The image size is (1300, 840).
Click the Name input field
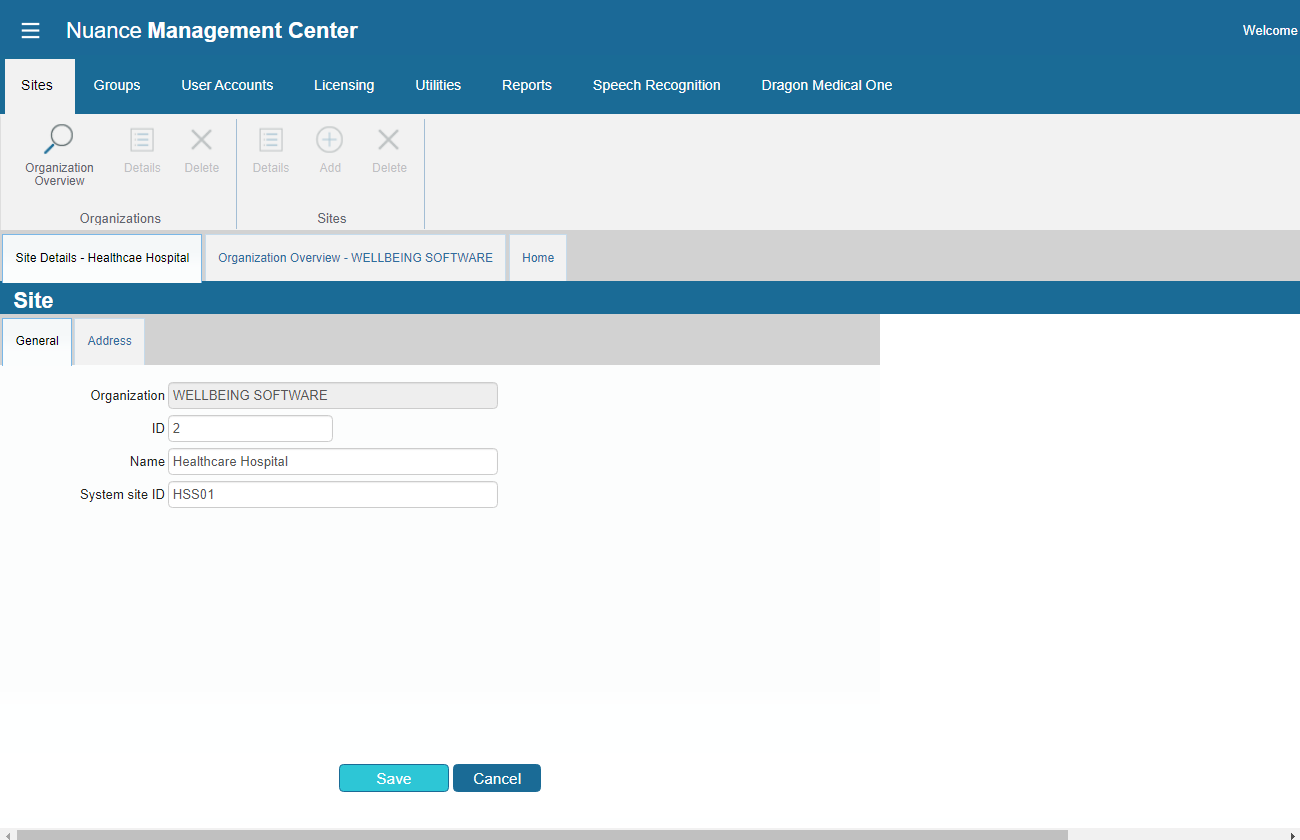(x=333, y=461)
